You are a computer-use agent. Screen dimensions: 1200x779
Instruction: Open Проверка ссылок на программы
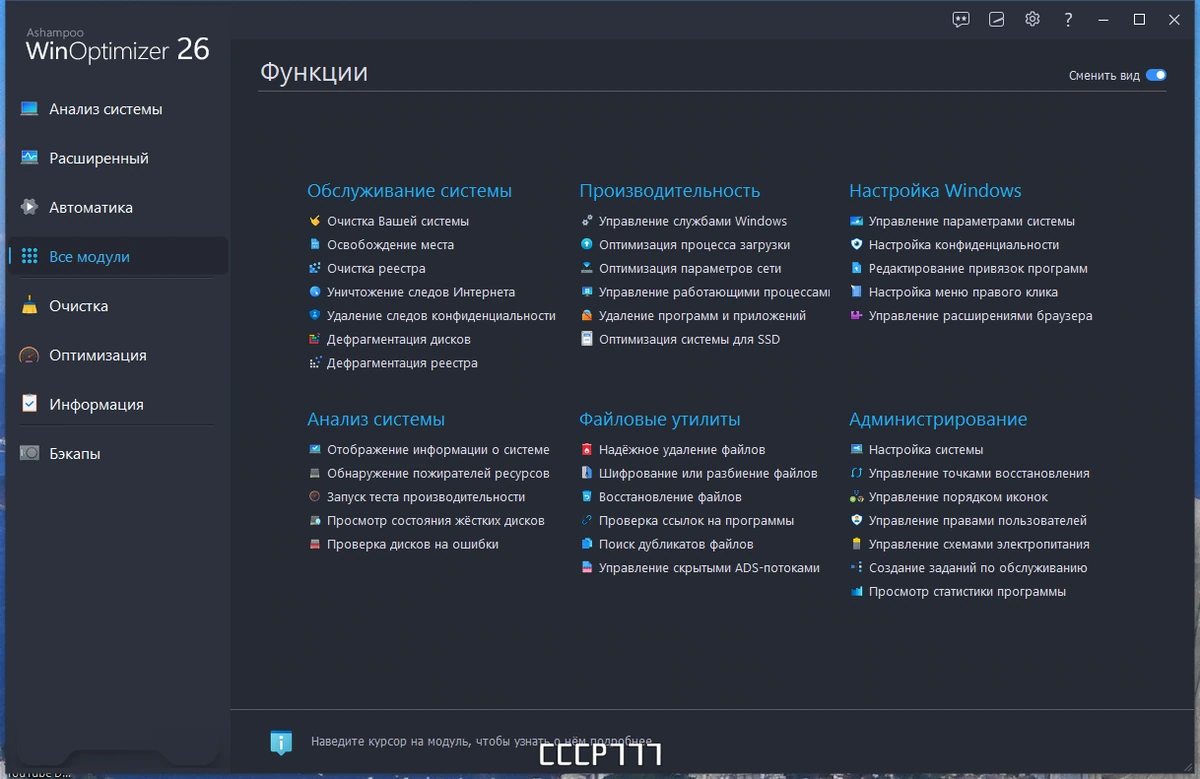tap(696, 520)
